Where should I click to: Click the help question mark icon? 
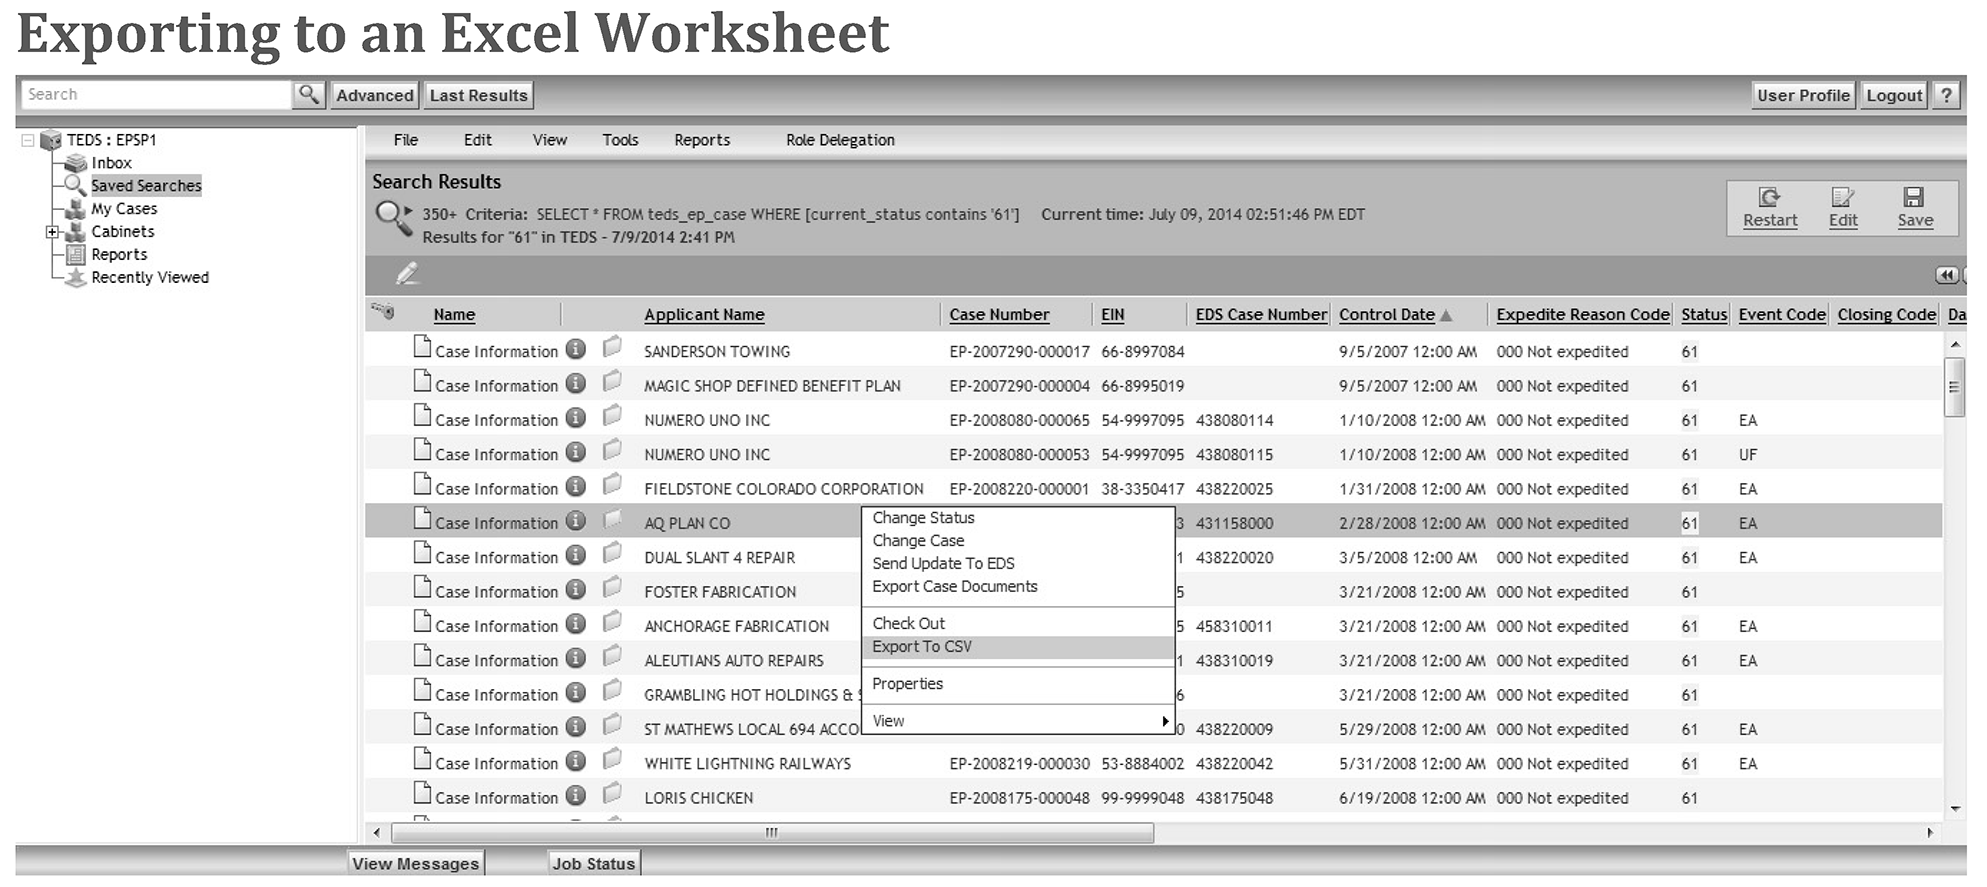[x=1946, y=95]
